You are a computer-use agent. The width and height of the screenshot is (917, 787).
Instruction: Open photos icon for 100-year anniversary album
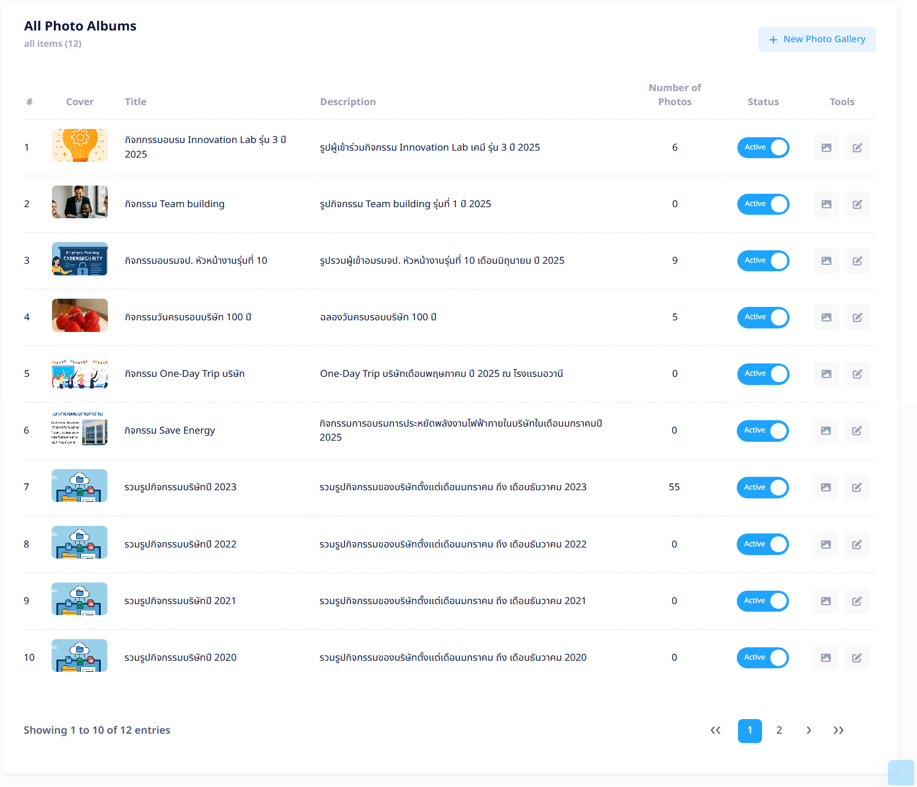tap(826, 318)
